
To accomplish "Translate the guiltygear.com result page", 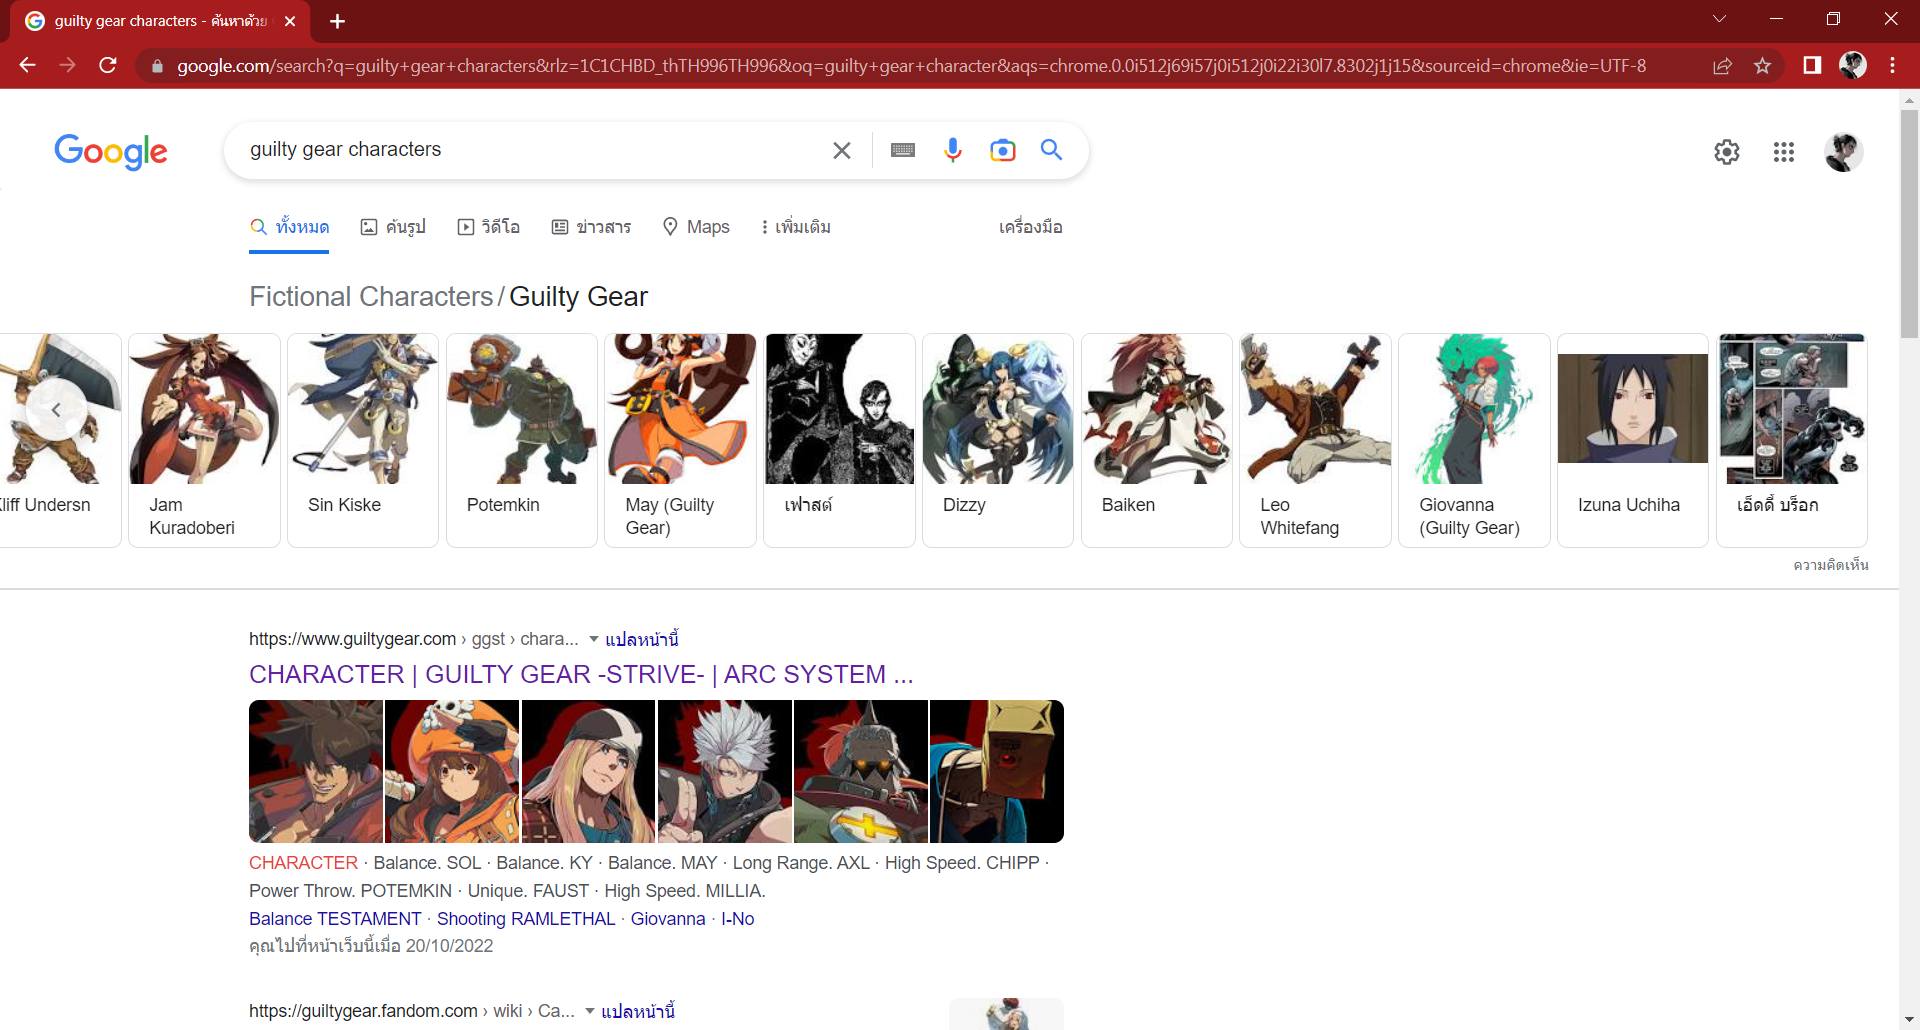I will coord(642,639).
